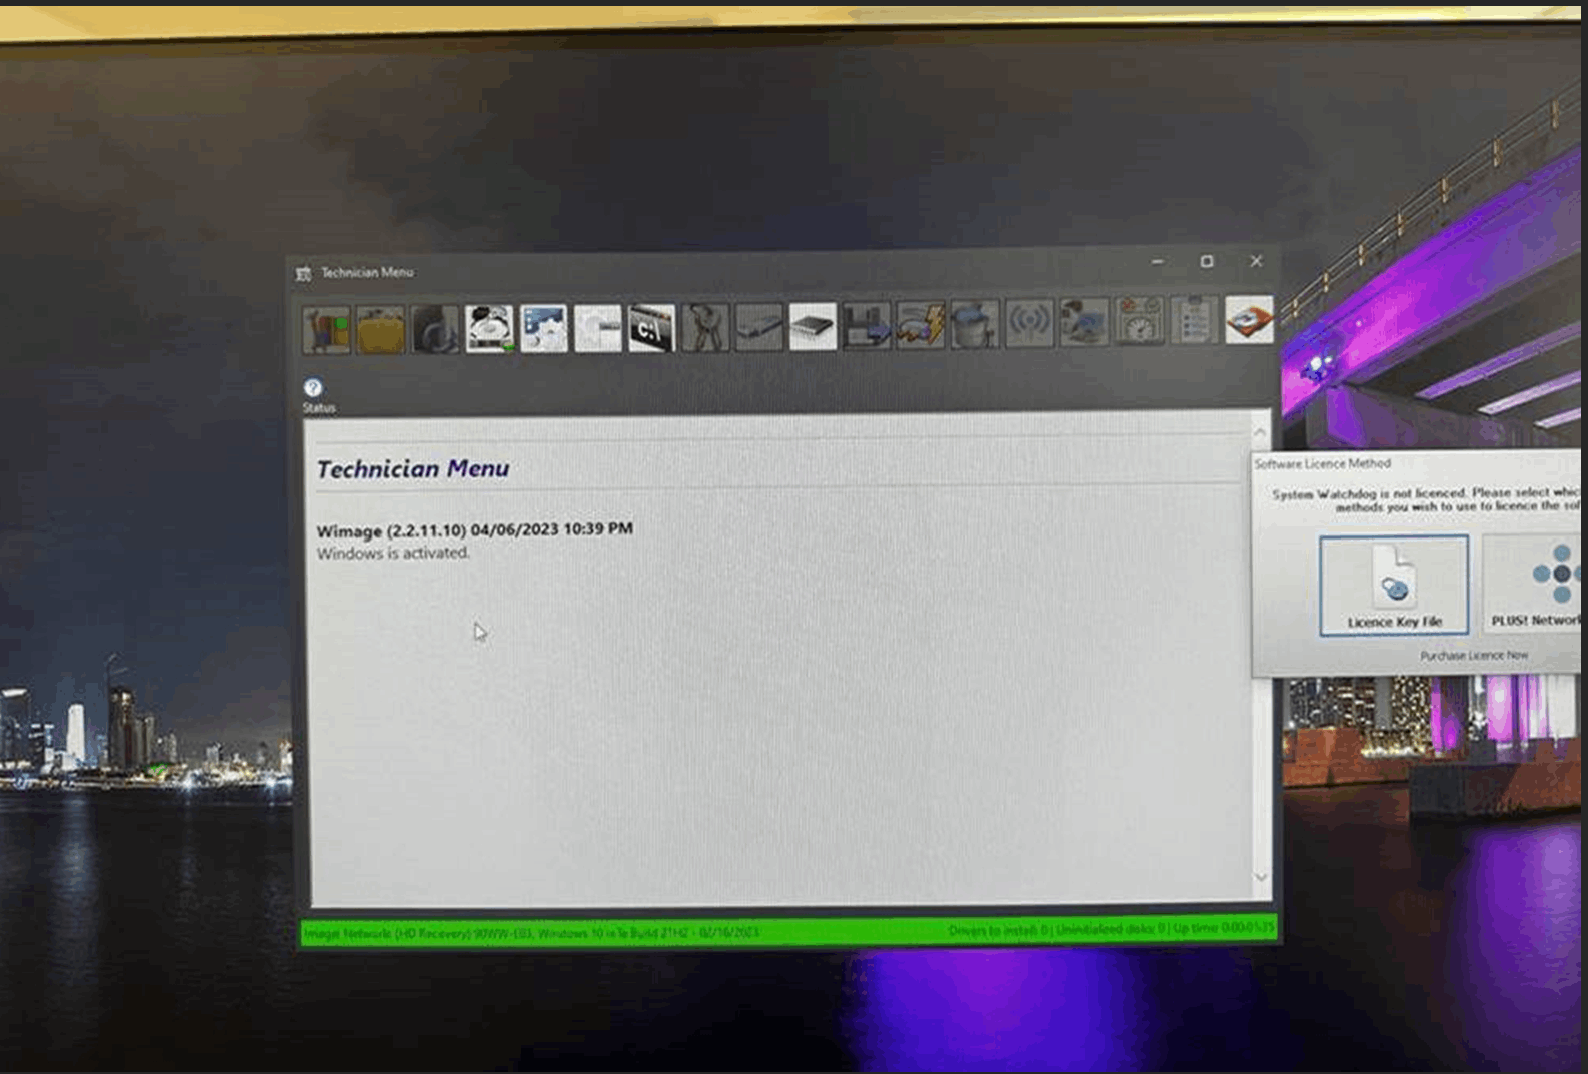This screenshot has width=1588, height=1074.
Task: Click the orange disc toolbar icon
Action: coord(1249,319)
